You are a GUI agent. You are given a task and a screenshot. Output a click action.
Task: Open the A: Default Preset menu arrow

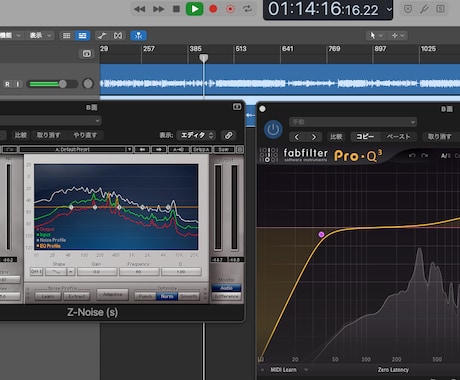129,149
